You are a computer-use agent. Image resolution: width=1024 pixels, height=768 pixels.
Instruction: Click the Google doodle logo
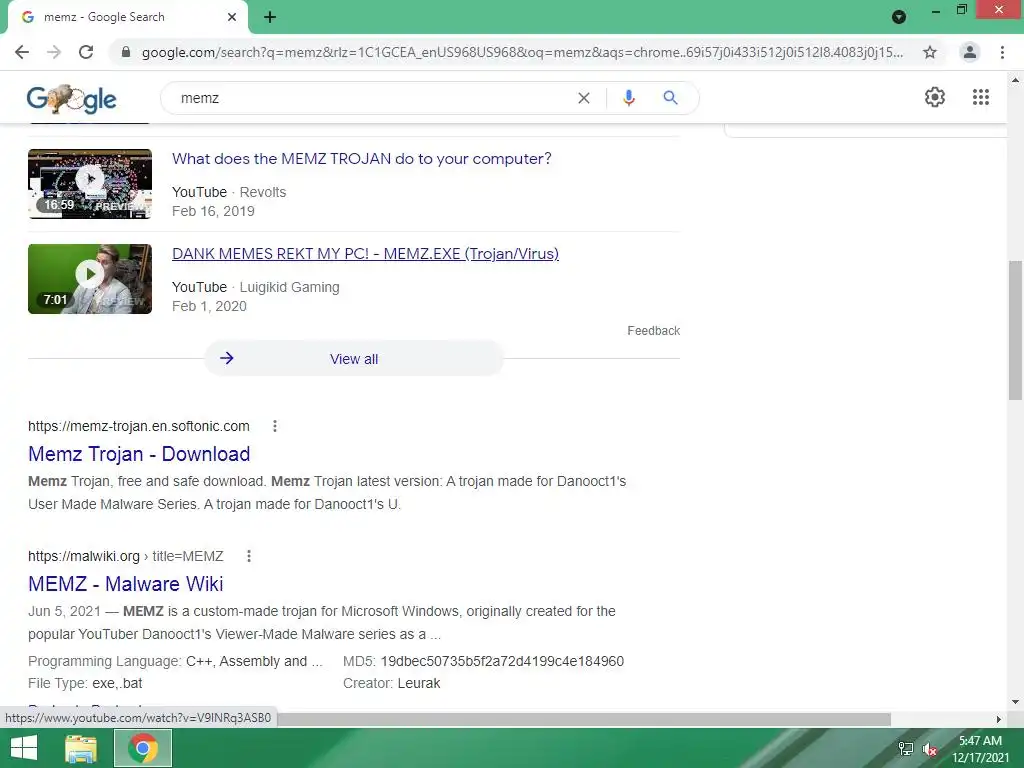pos(71,99)
